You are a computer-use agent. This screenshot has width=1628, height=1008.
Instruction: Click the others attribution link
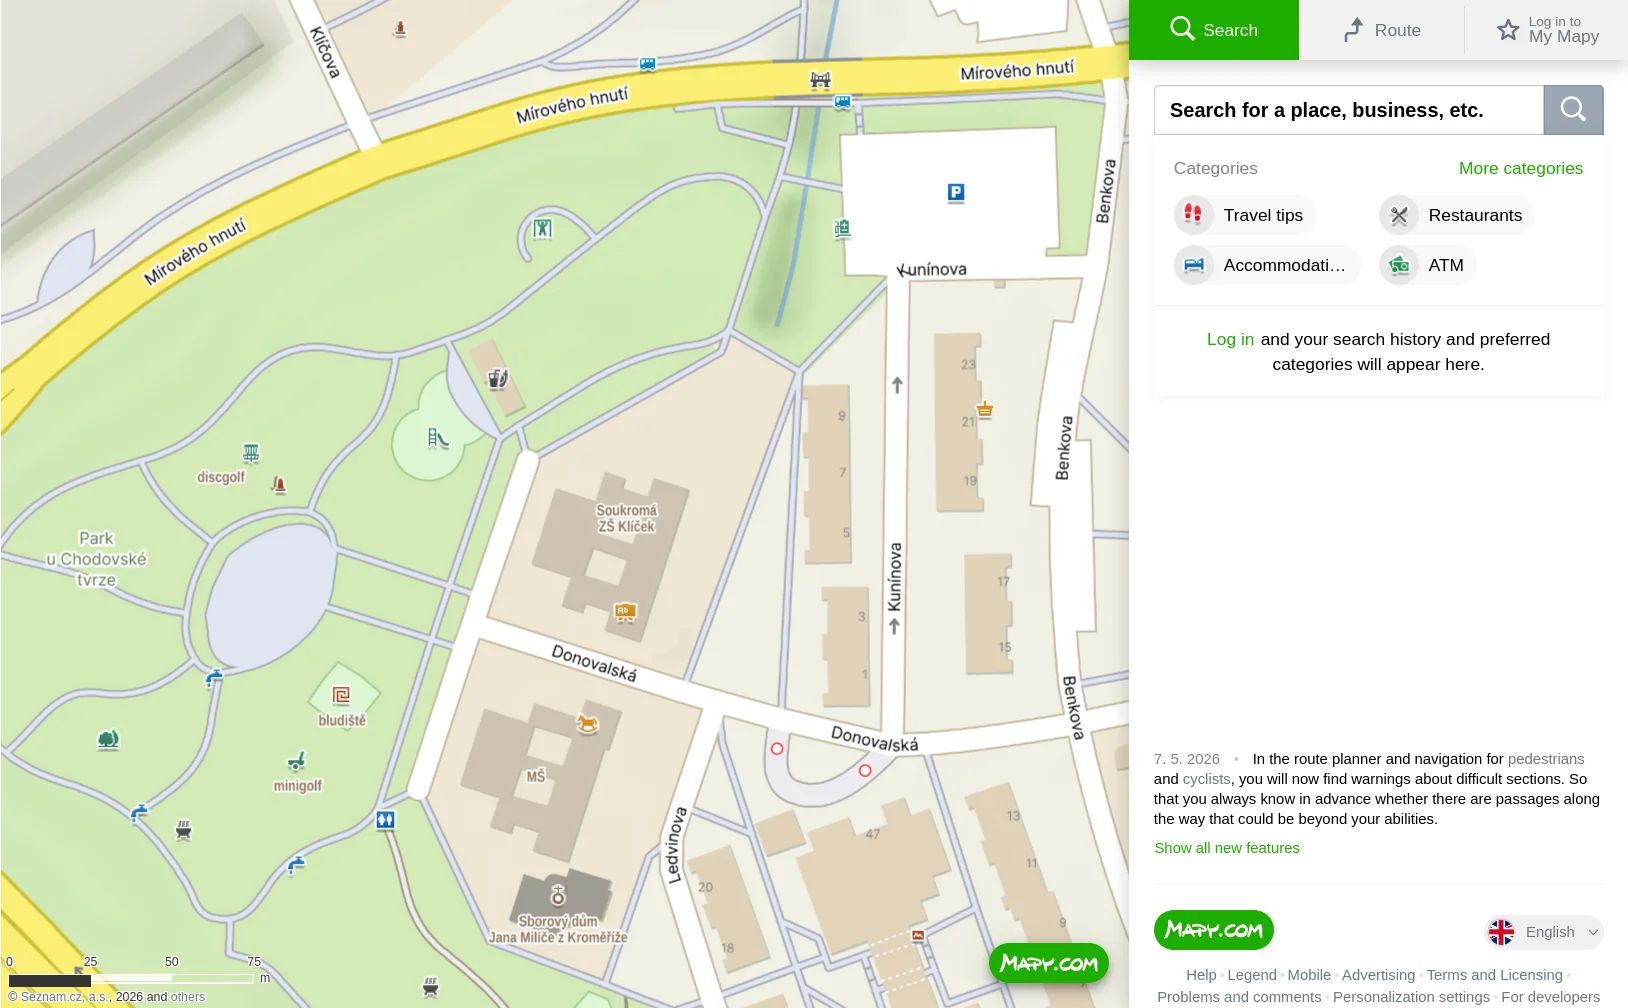coord(188,997)
